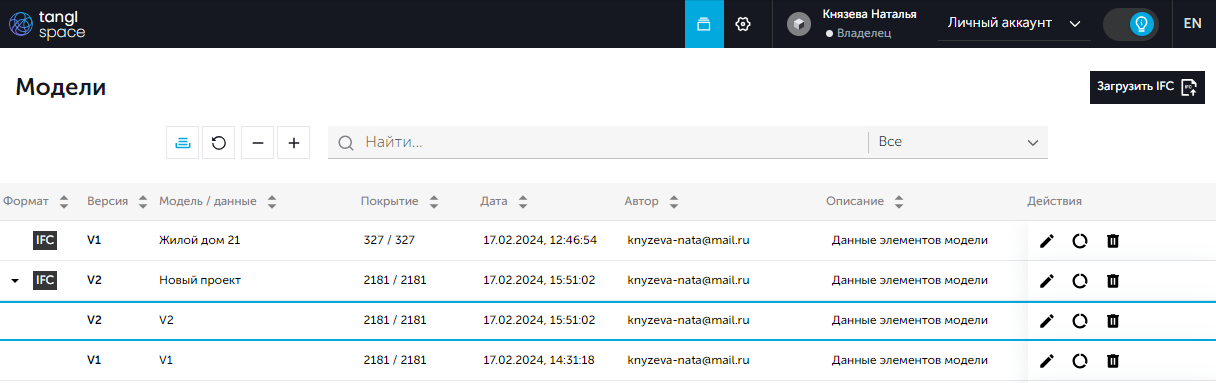Delete the 14:31:18 V1 sub-row with trash icon
The height and width of the screenshot is (383, 1216).
click(1112, 361)
